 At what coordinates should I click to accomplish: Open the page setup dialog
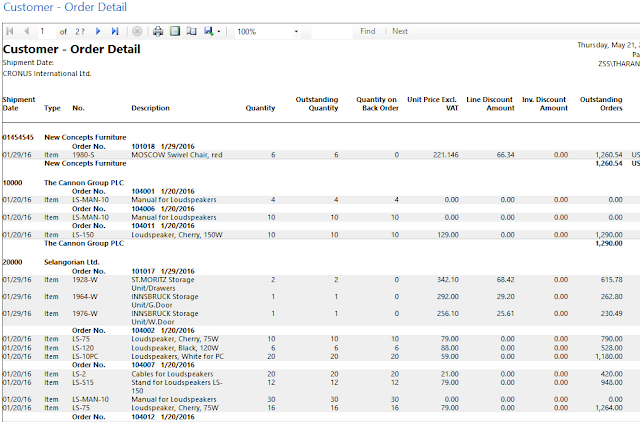tap(191, 32)
